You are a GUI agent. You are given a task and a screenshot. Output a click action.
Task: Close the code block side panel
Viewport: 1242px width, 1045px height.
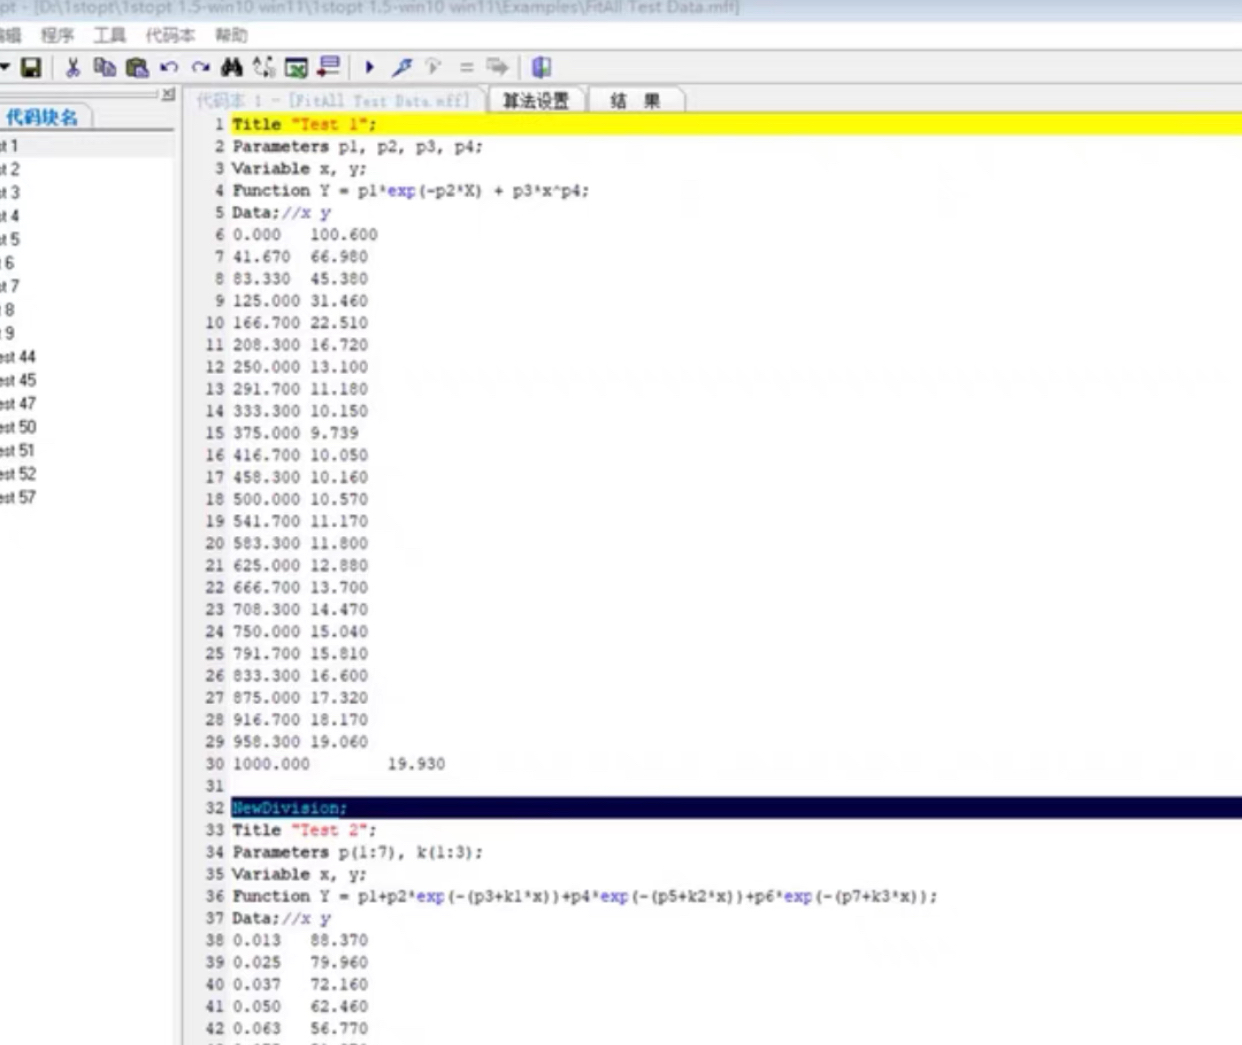[x=168, y=94]
